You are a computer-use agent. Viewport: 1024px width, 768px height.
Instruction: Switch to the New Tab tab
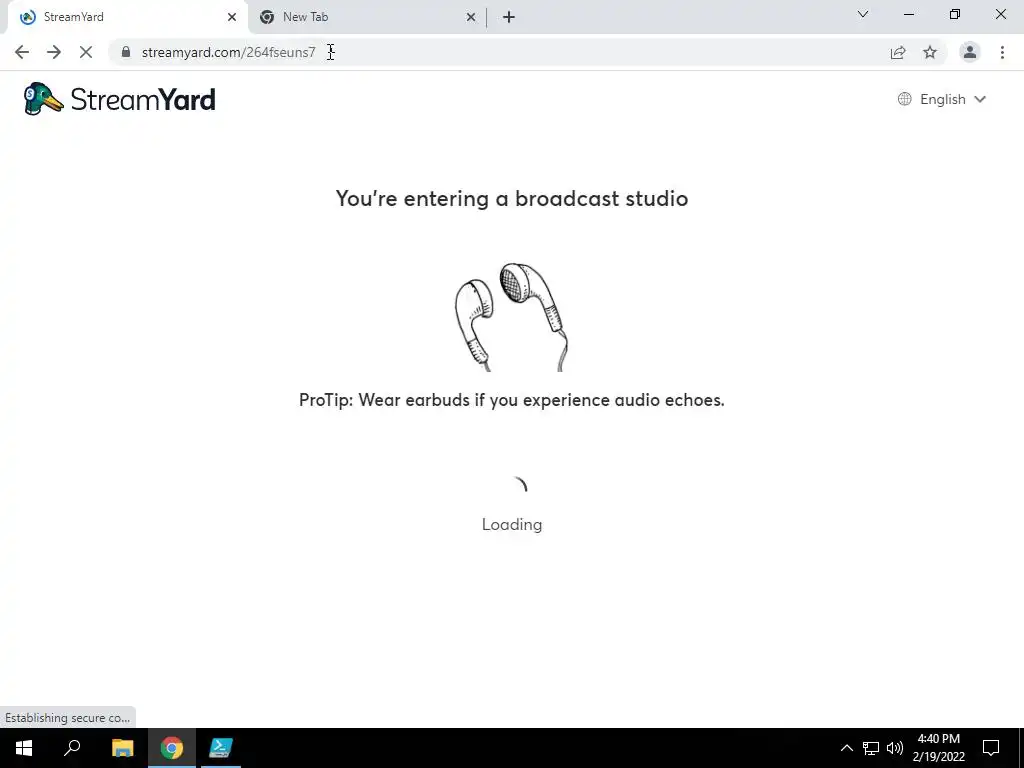(x=366, y=17)
